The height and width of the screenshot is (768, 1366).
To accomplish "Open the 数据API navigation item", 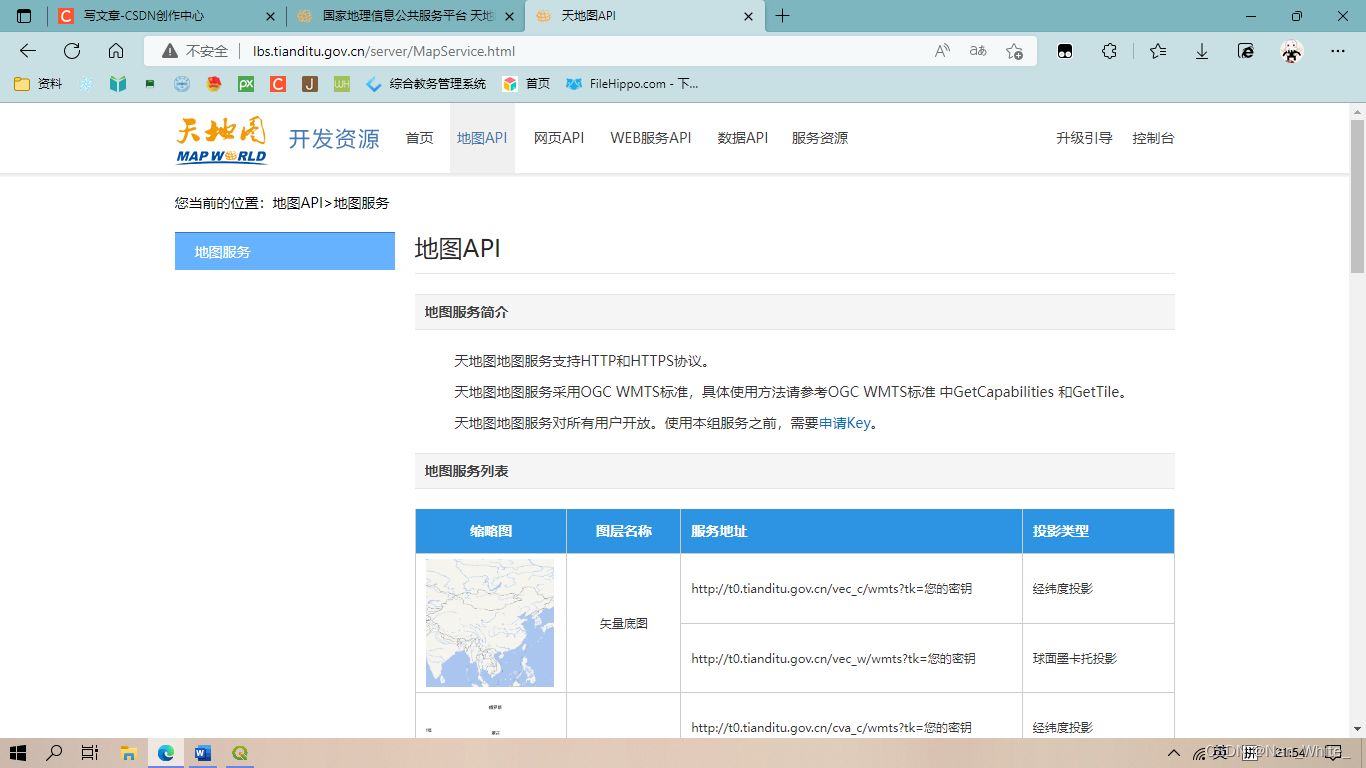I will 743,138.
